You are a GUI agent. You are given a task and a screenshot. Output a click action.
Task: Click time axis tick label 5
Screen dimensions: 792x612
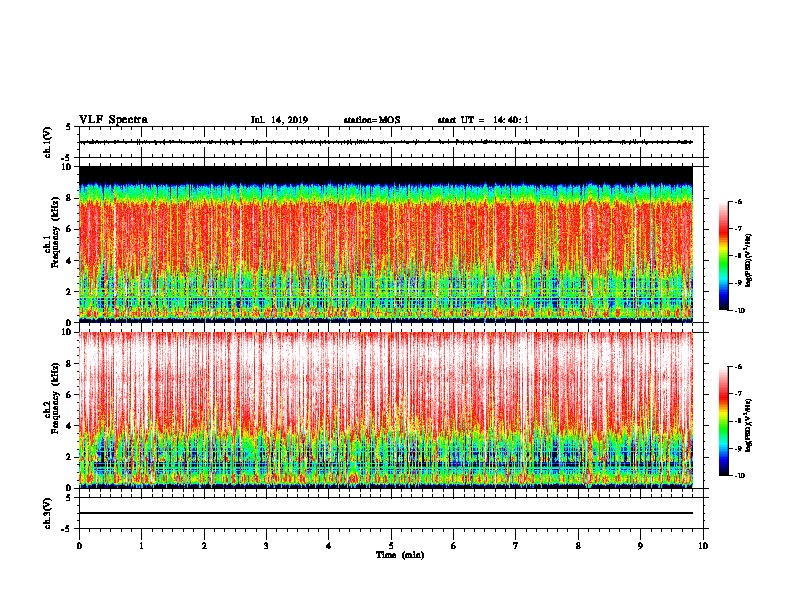(x=391, y=546)
